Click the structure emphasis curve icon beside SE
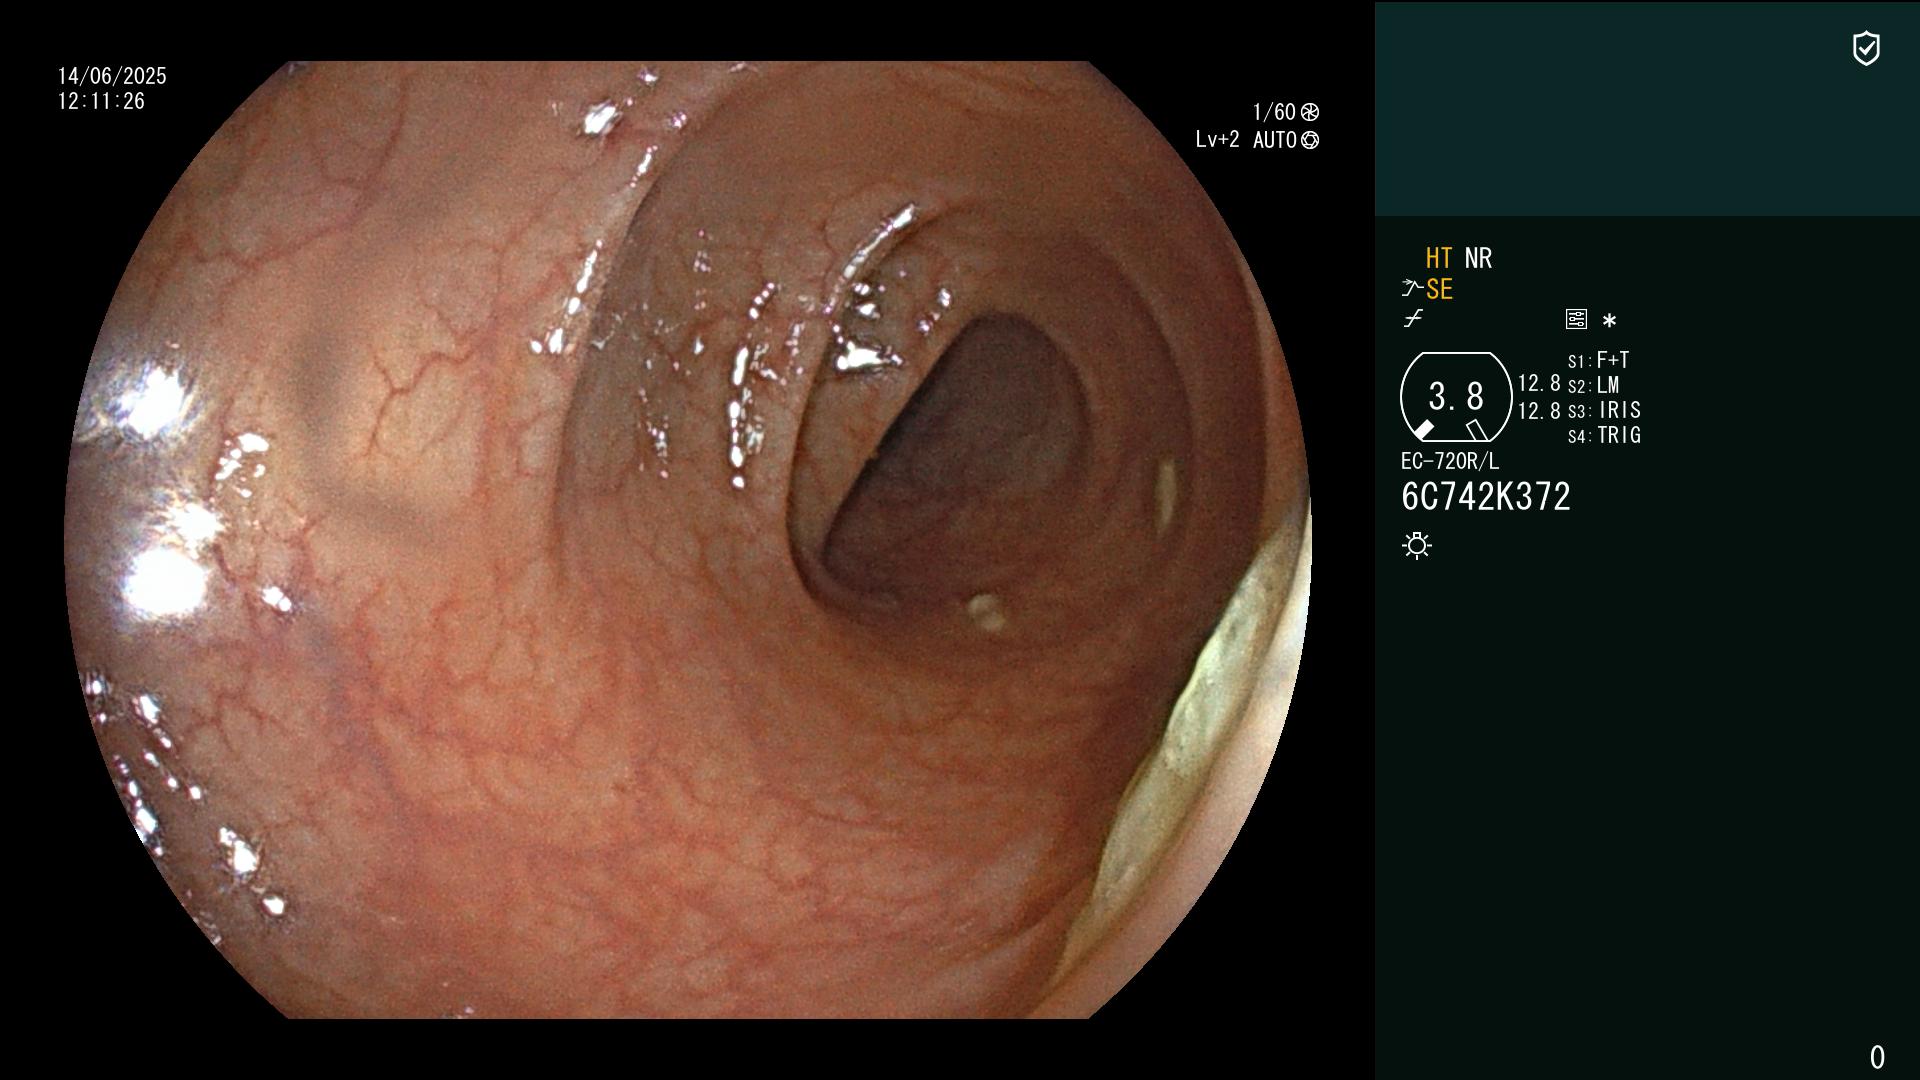The image size is (1920, 1080). tap(1412, 289)
